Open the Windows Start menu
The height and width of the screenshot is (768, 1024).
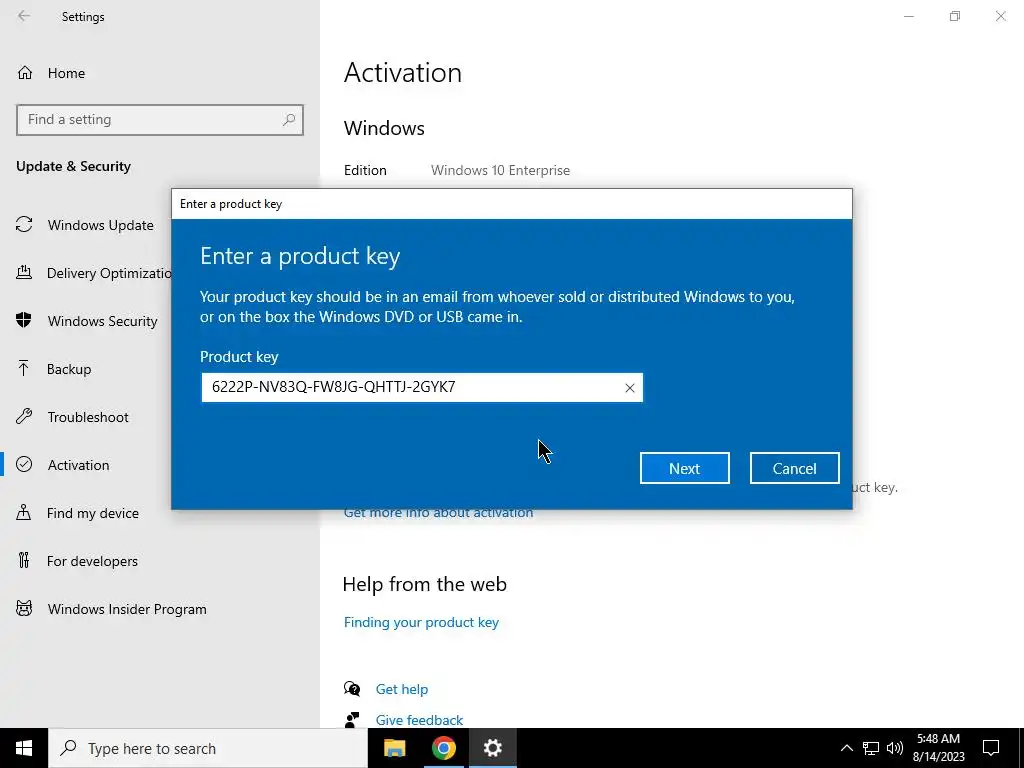24,748
